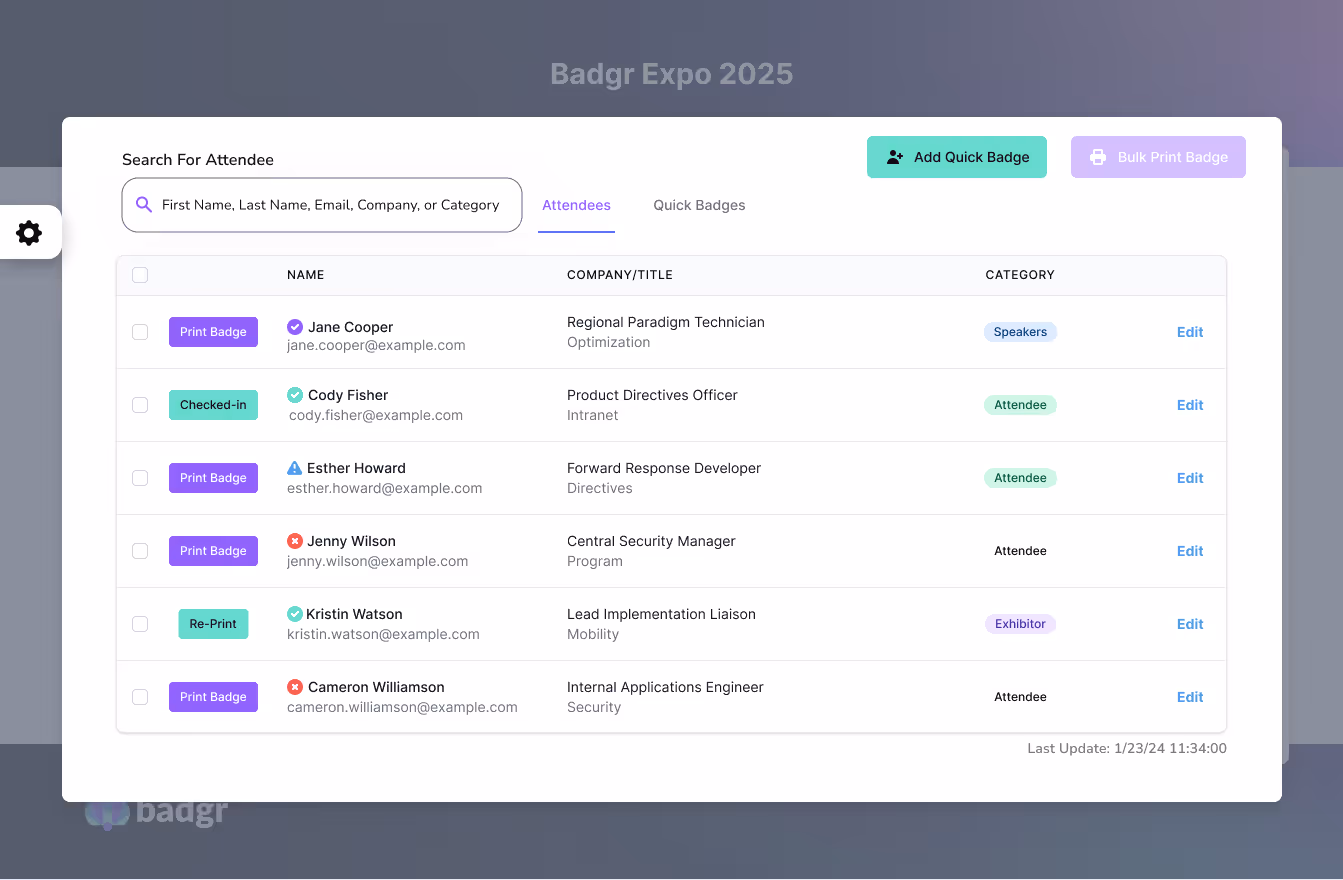The image size is (1343, 880).
Task: Click the CATEGORY column header
Action: pyautogui.click(x=1020, y=275)
